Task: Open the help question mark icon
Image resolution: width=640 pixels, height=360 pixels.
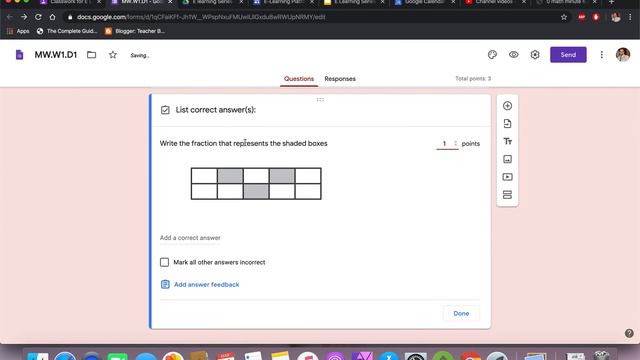Action: (x=629, y=333)
